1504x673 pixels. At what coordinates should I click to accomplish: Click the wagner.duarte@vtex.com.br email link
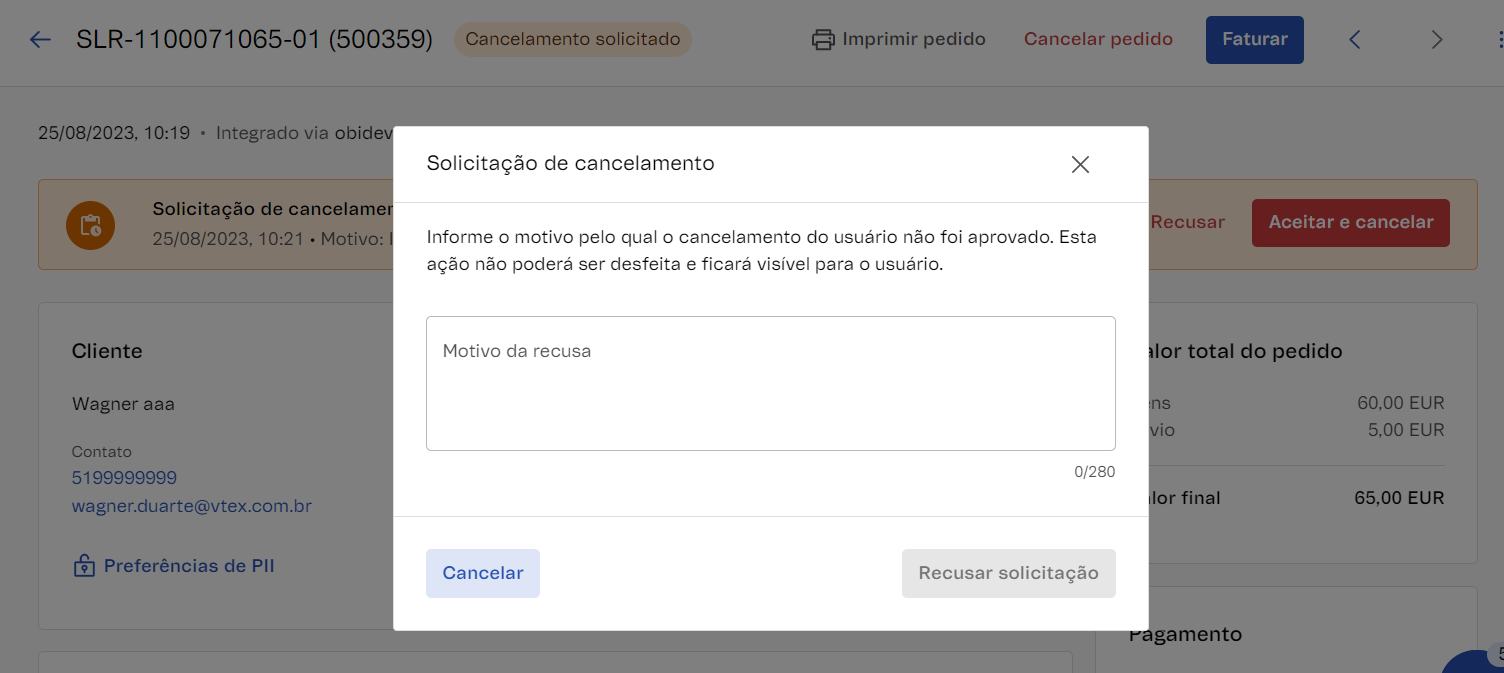pos(191,506)
